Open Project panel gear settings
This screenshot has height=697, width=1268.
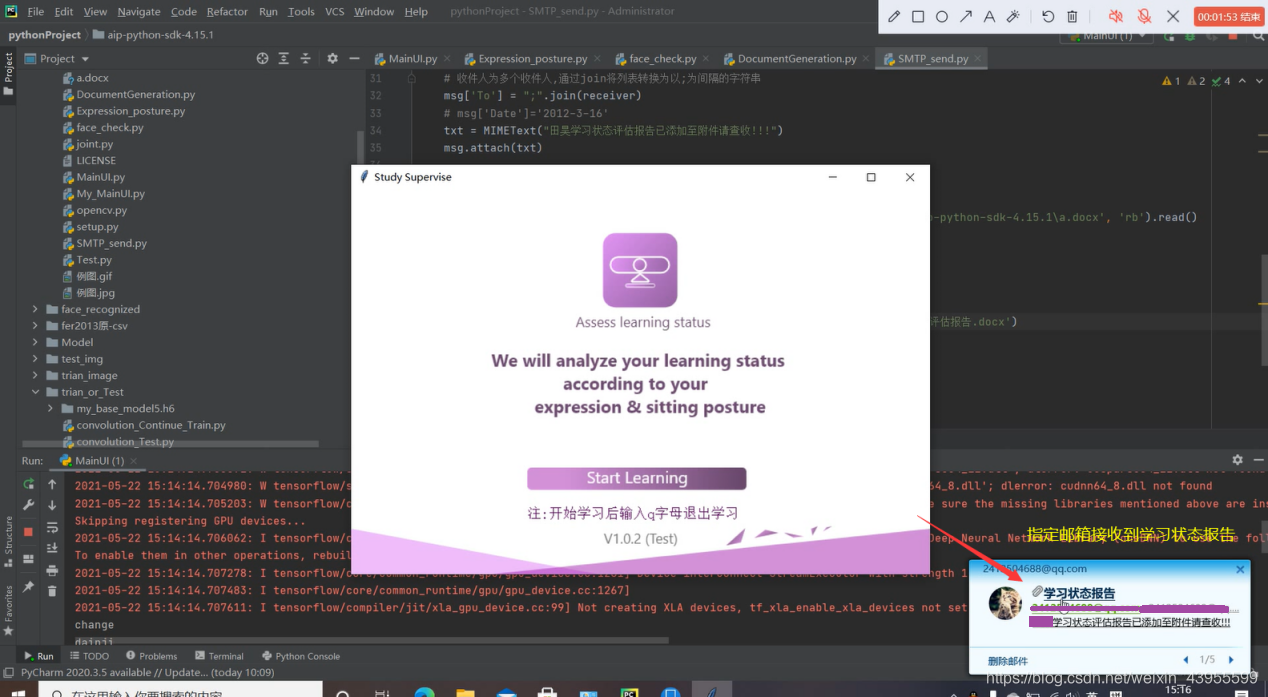pos(333,58)
